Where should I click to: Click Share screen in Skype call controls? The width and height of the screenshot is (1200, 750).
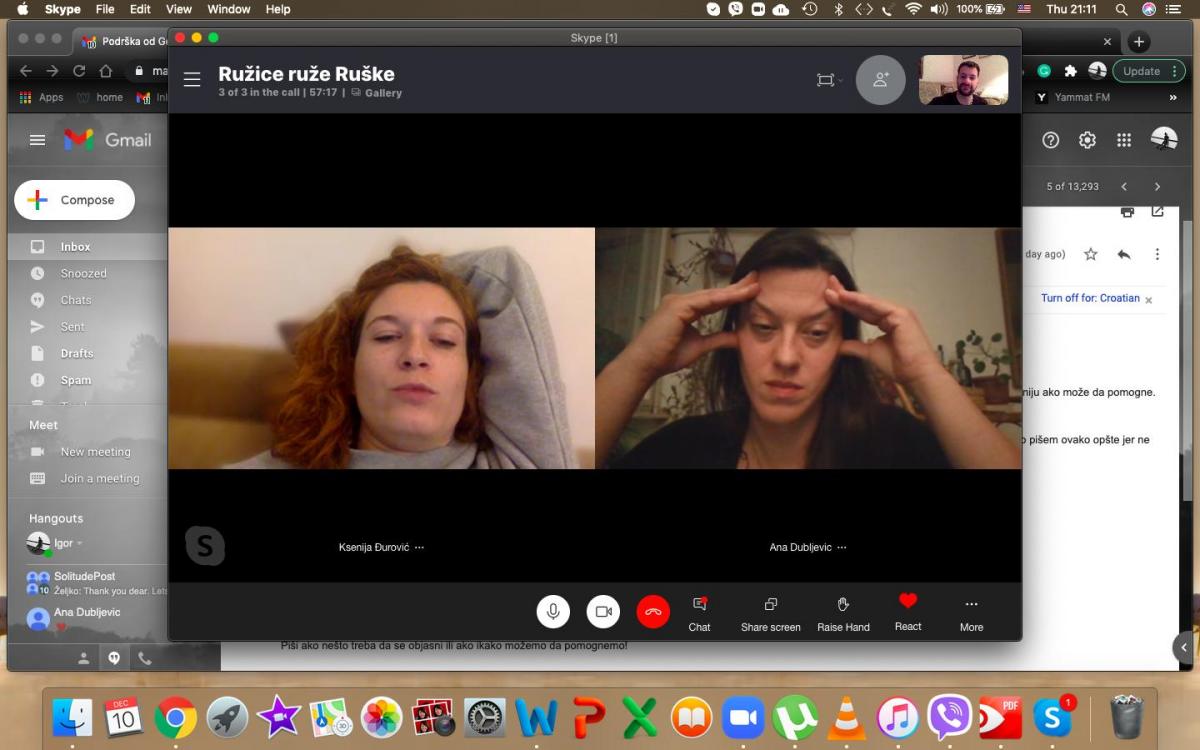[x=770, y=614]
